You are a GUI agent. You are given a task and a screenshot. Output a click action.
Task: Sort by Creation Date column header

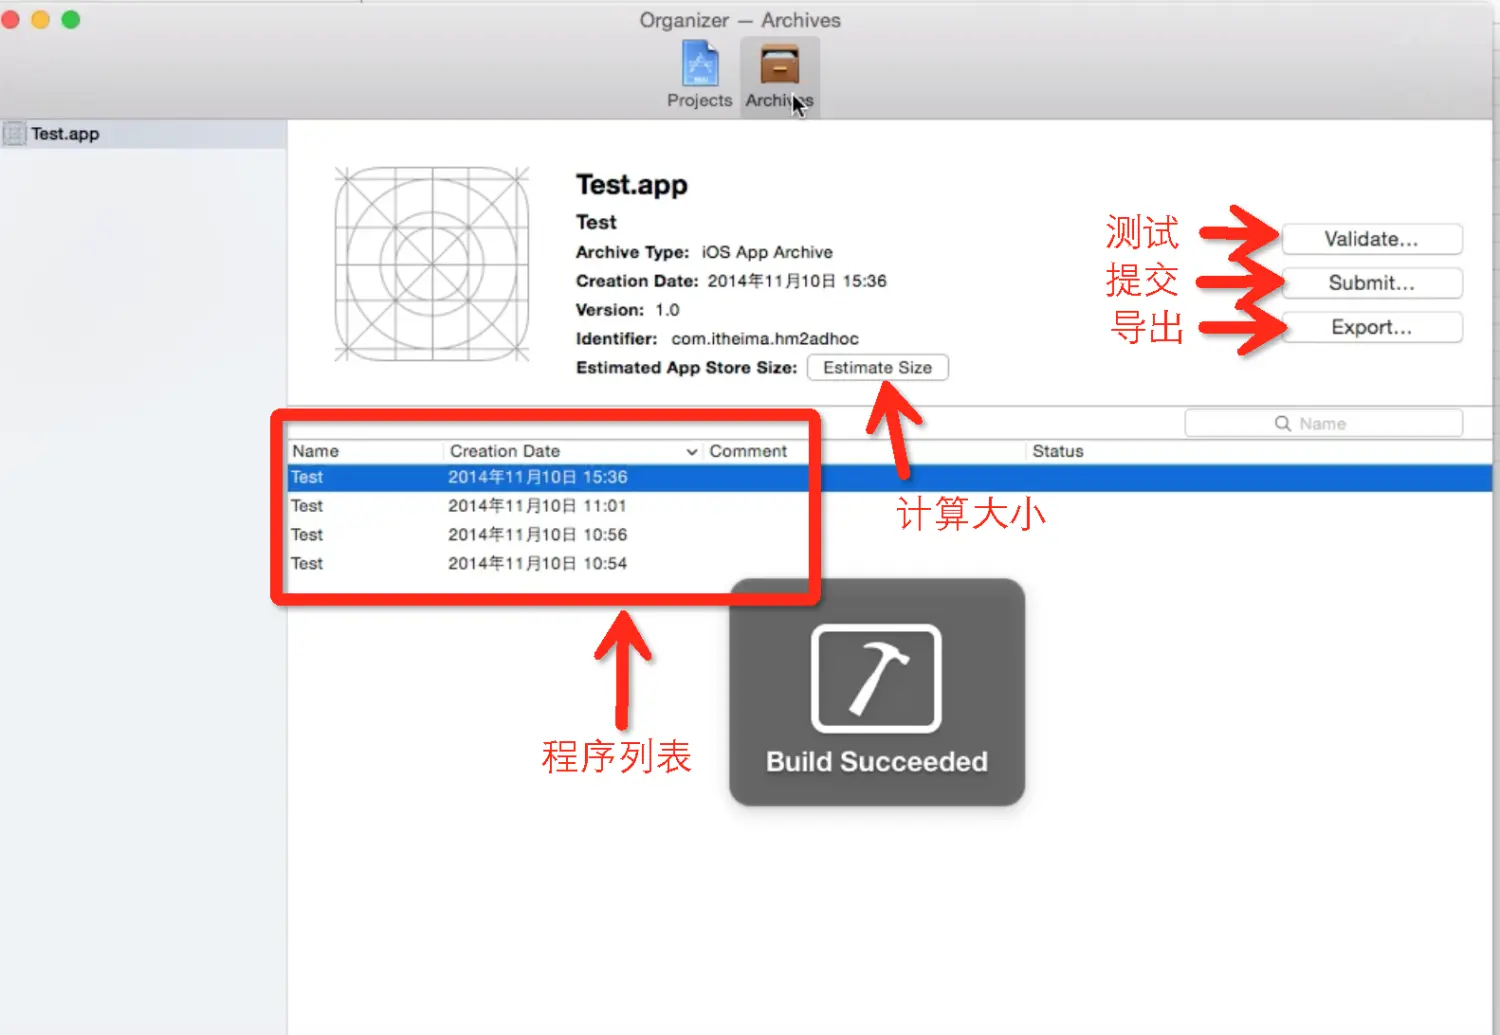pyautogui.click(x=572, y=451)
